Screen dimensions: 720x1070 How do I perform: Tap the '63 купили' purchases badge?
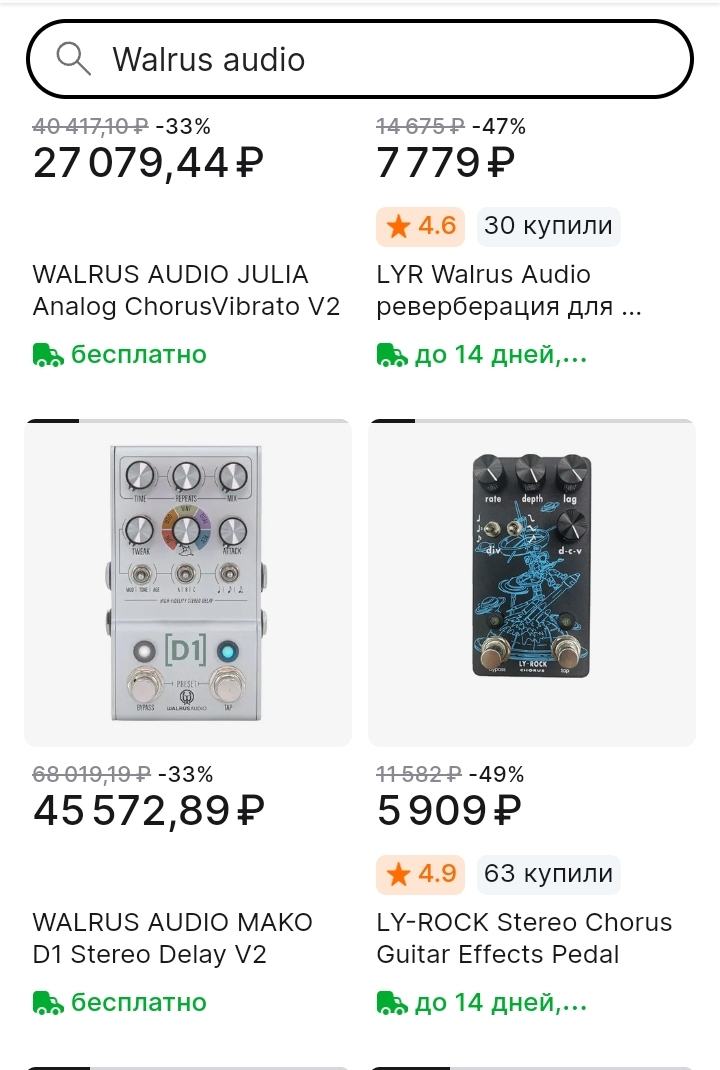548,874
